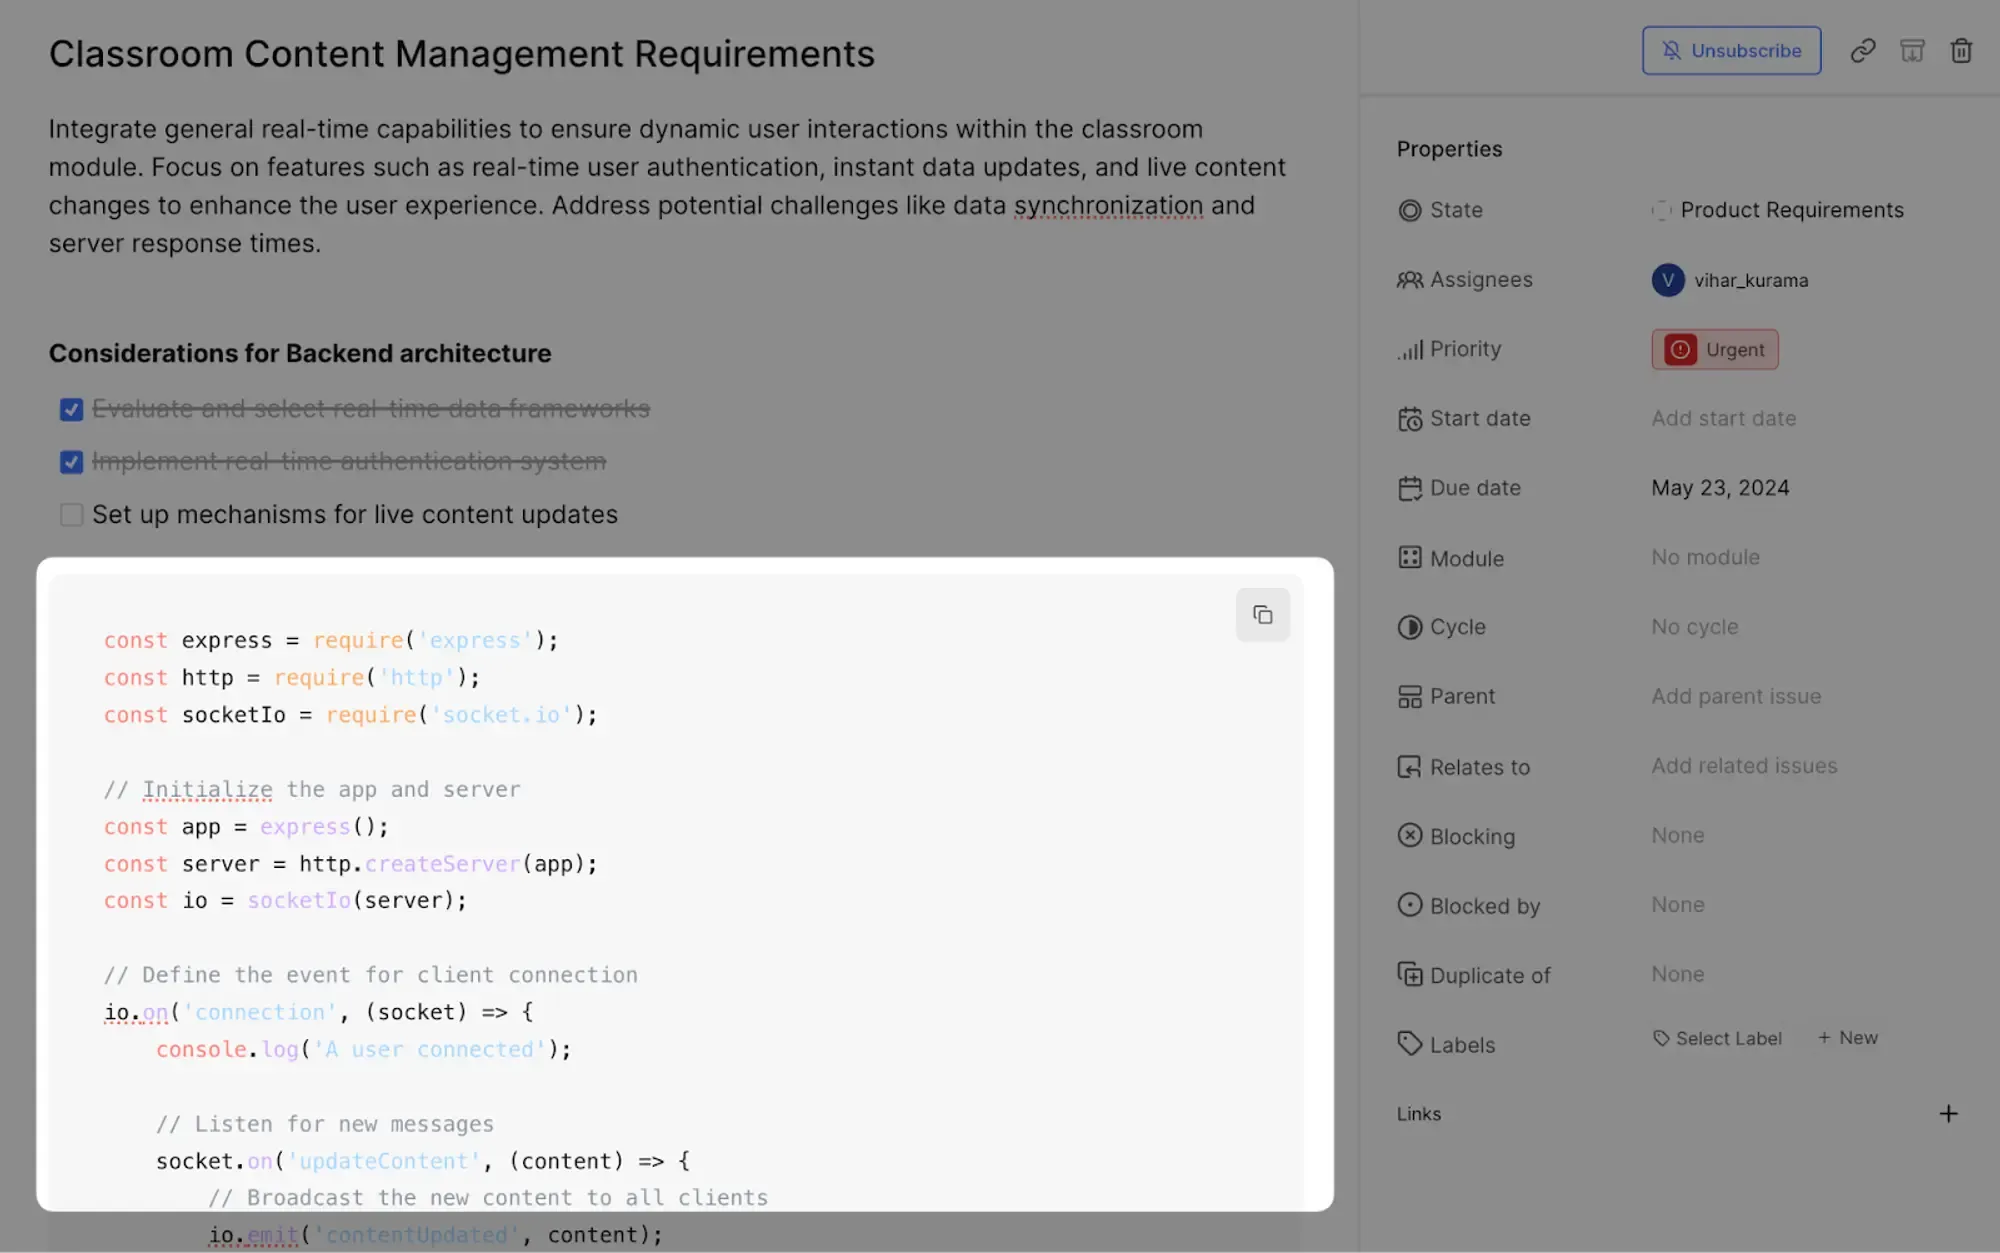
Task: Click the red Urgent priority icon
Action: point(1680,350)
